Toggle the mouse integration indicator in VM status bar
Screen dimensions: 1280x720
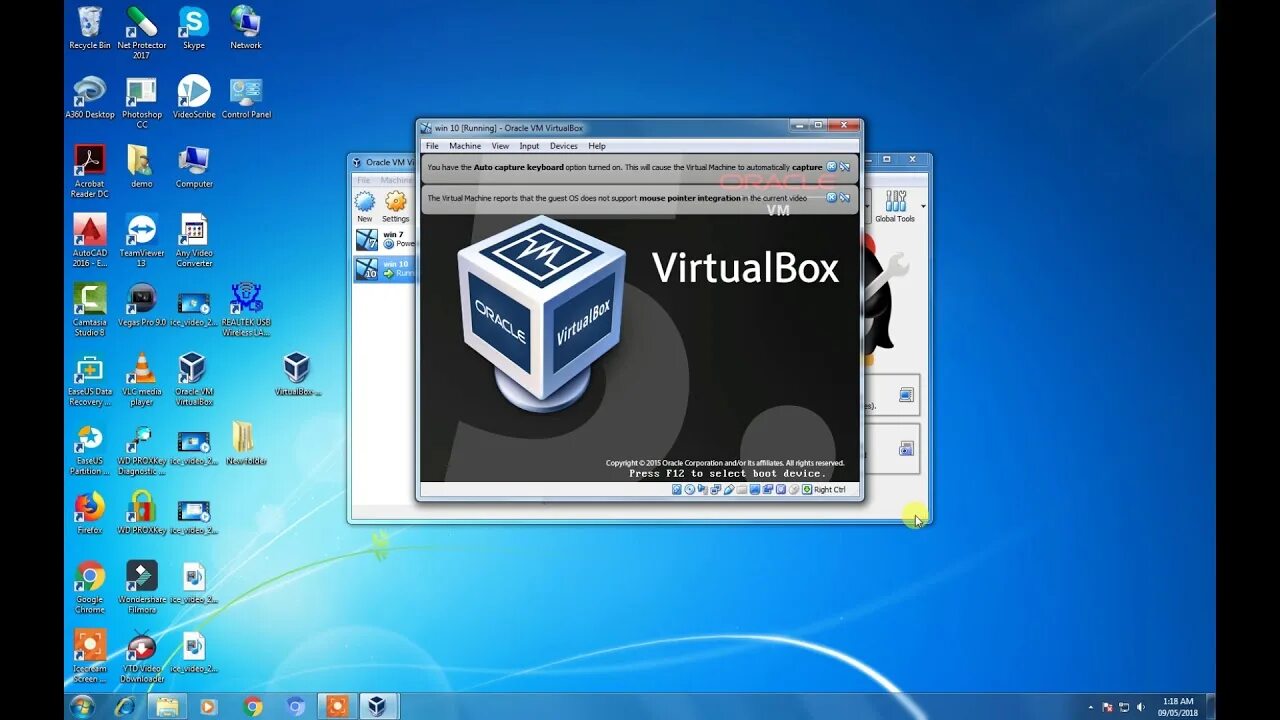pos(794,490)
